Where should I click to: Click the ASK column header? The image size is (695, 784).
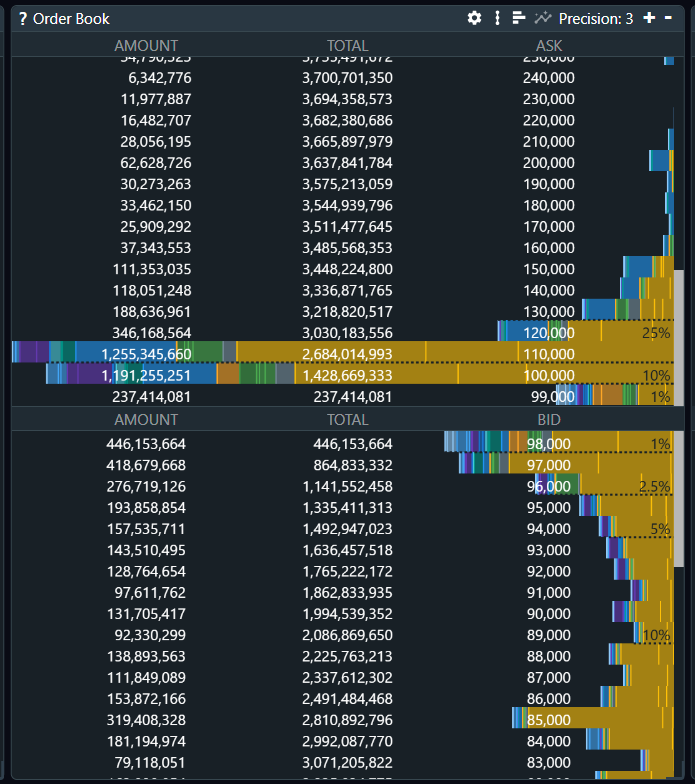click(x=549, y=46)
